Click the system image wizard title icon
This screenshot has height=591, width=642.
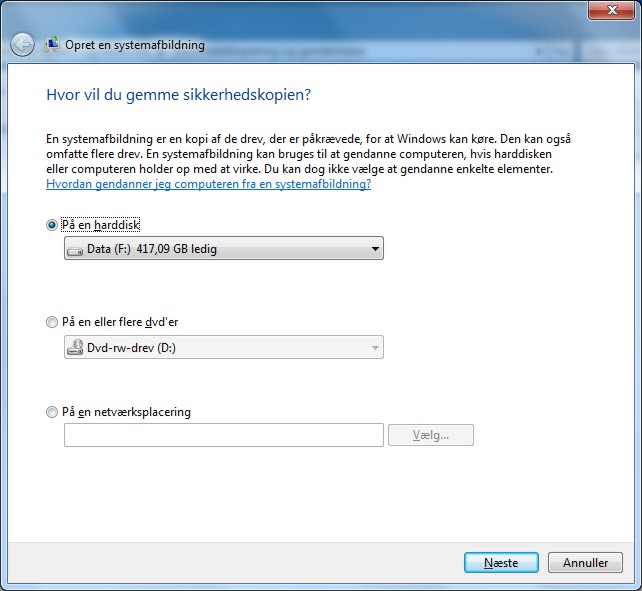pos(52,44)
